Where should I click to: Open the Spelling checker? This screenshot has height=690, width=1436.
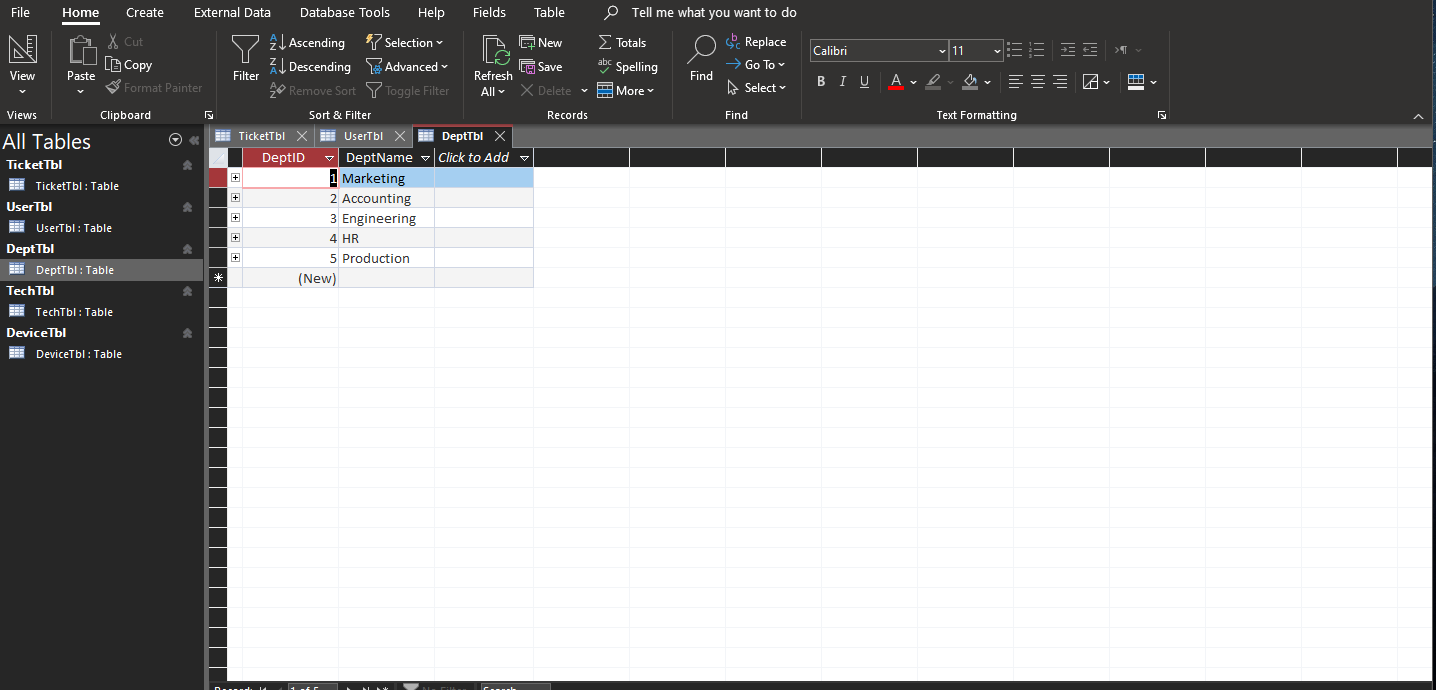(628, 66)
